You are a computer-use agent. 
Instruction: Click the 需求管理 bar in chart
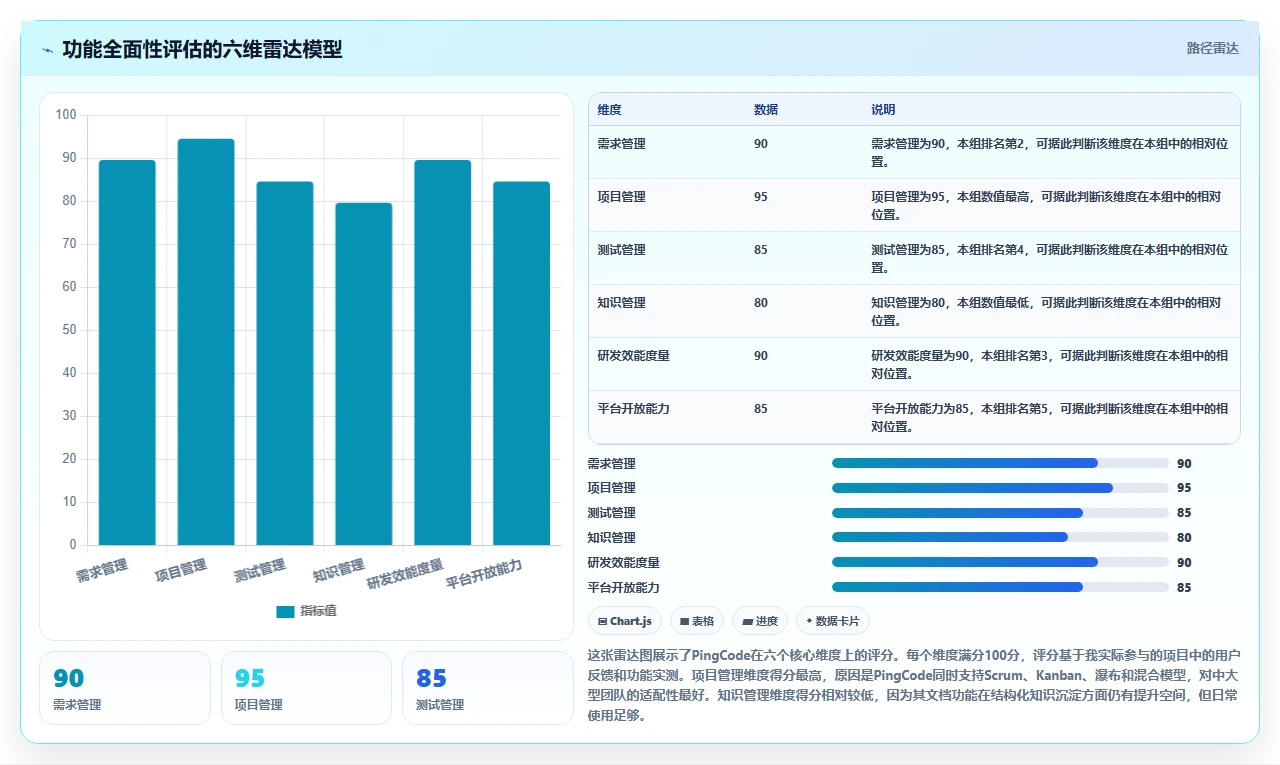(x=127, y=352)
